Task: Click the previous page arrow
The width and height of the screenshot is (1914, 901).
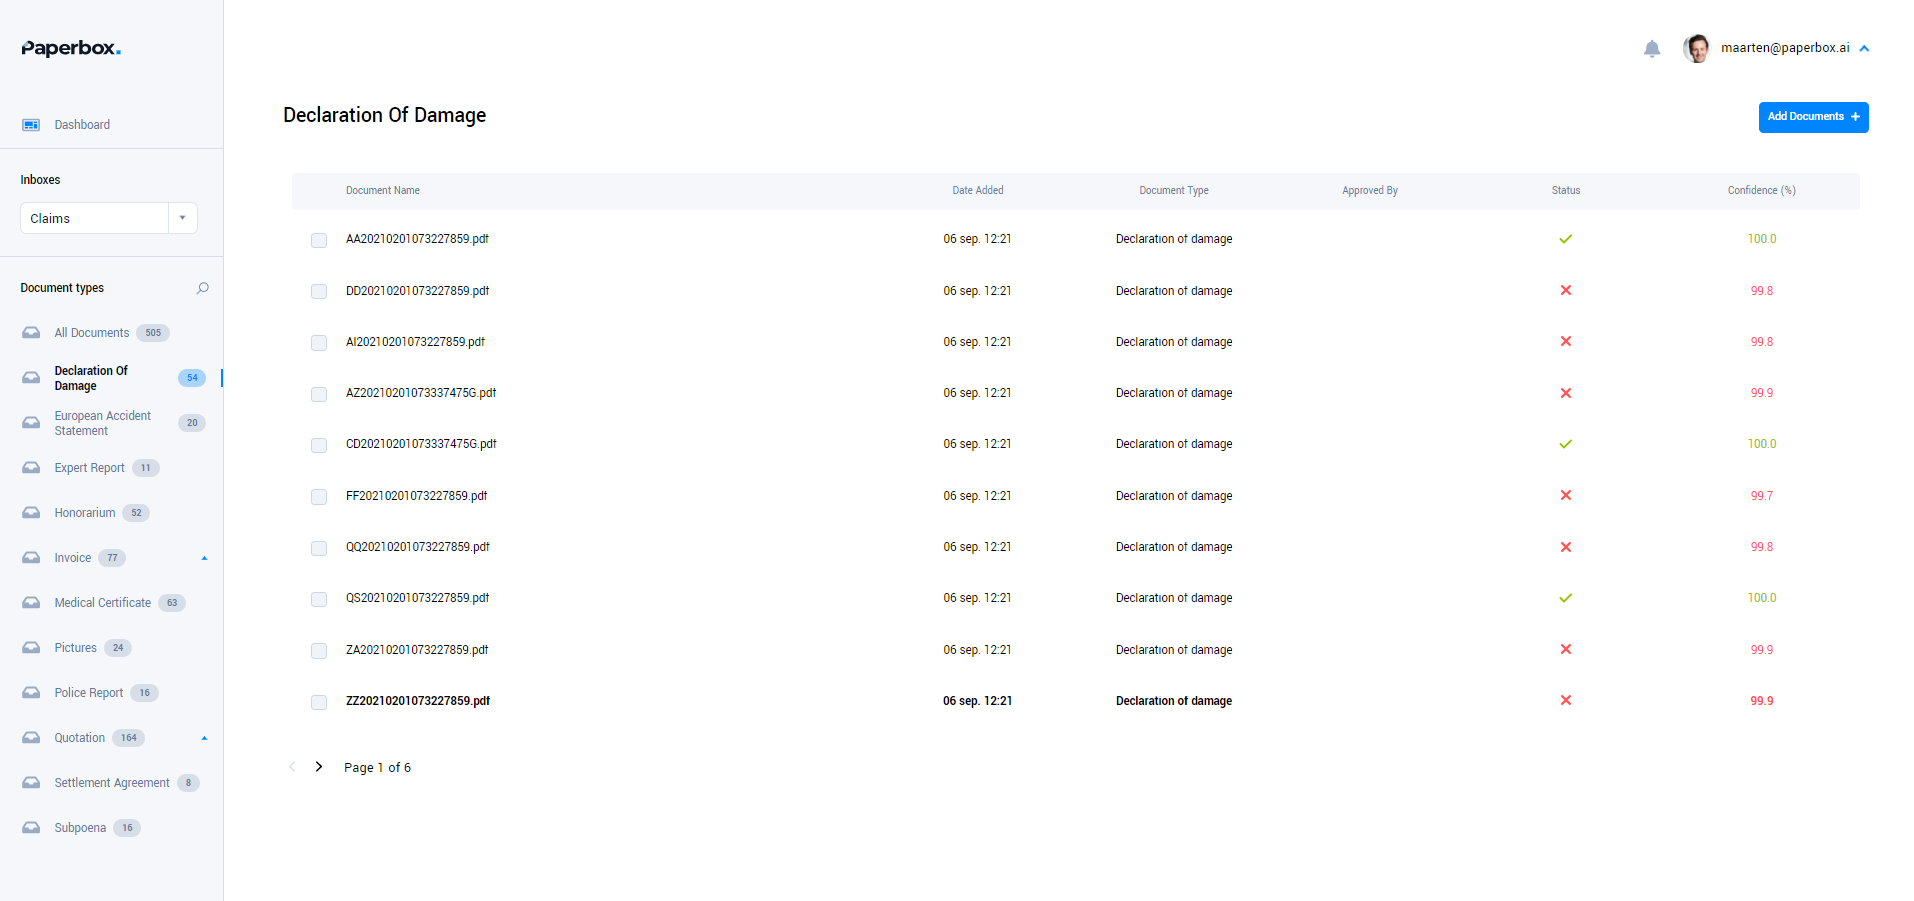Action: pos(292,767)
